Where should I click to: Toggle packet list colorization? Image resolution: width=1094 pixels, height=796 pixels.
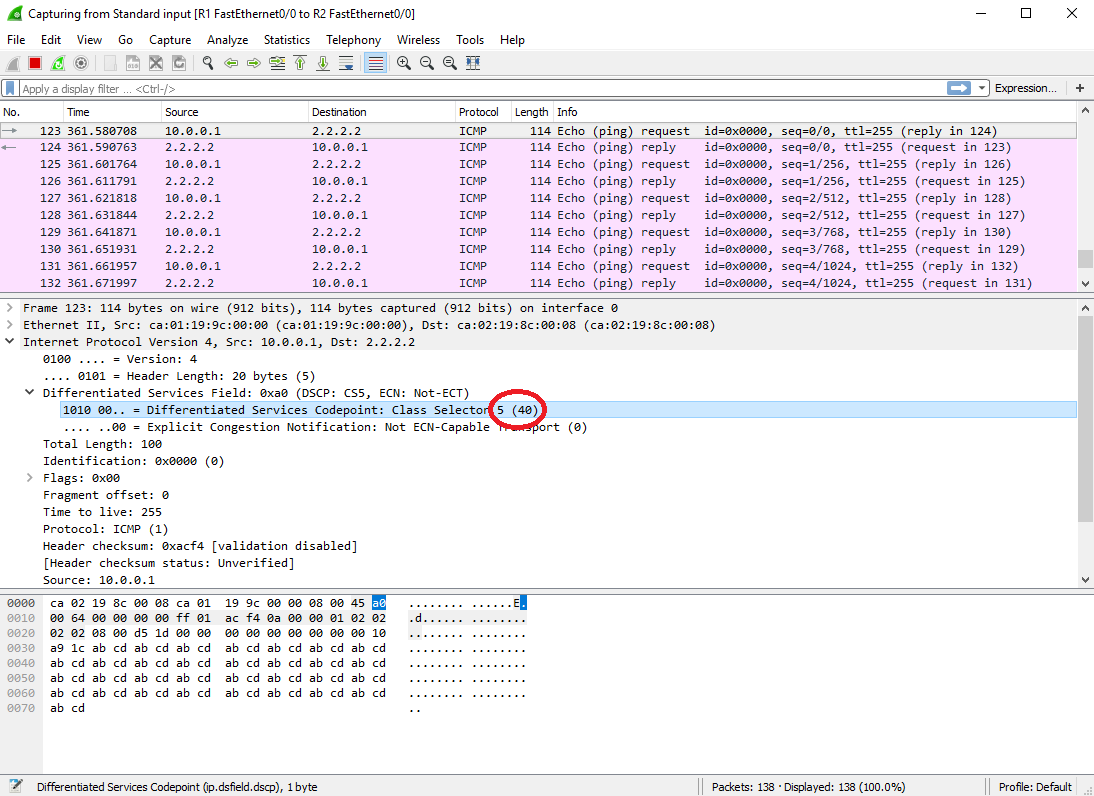point(374,62)
